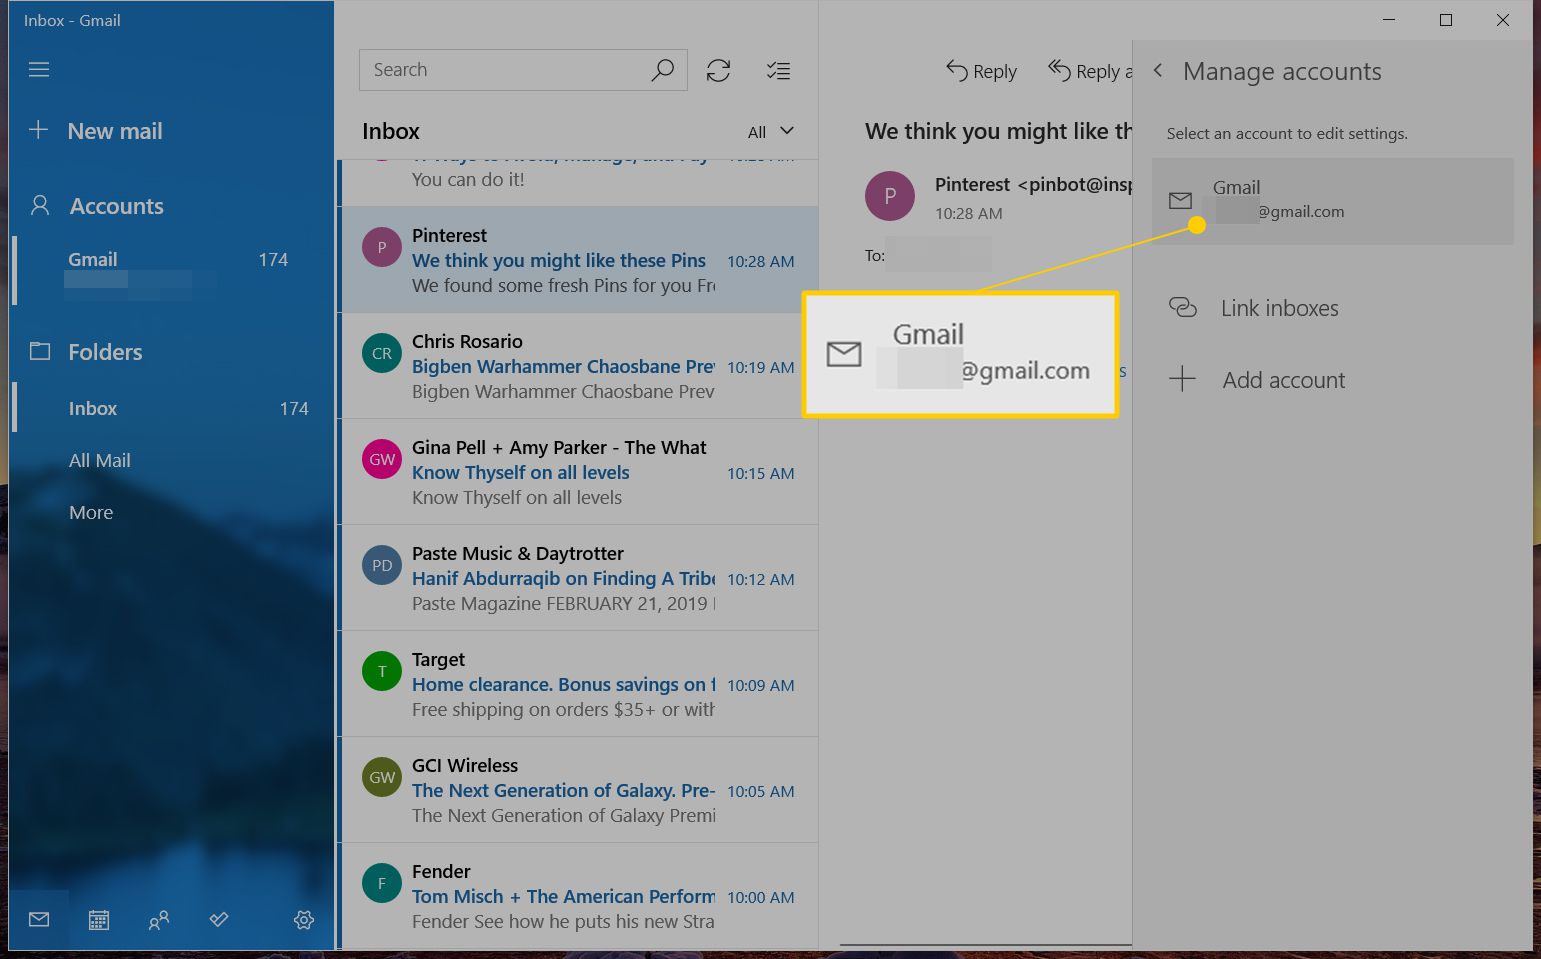Open the Target email

click(579, 684)
